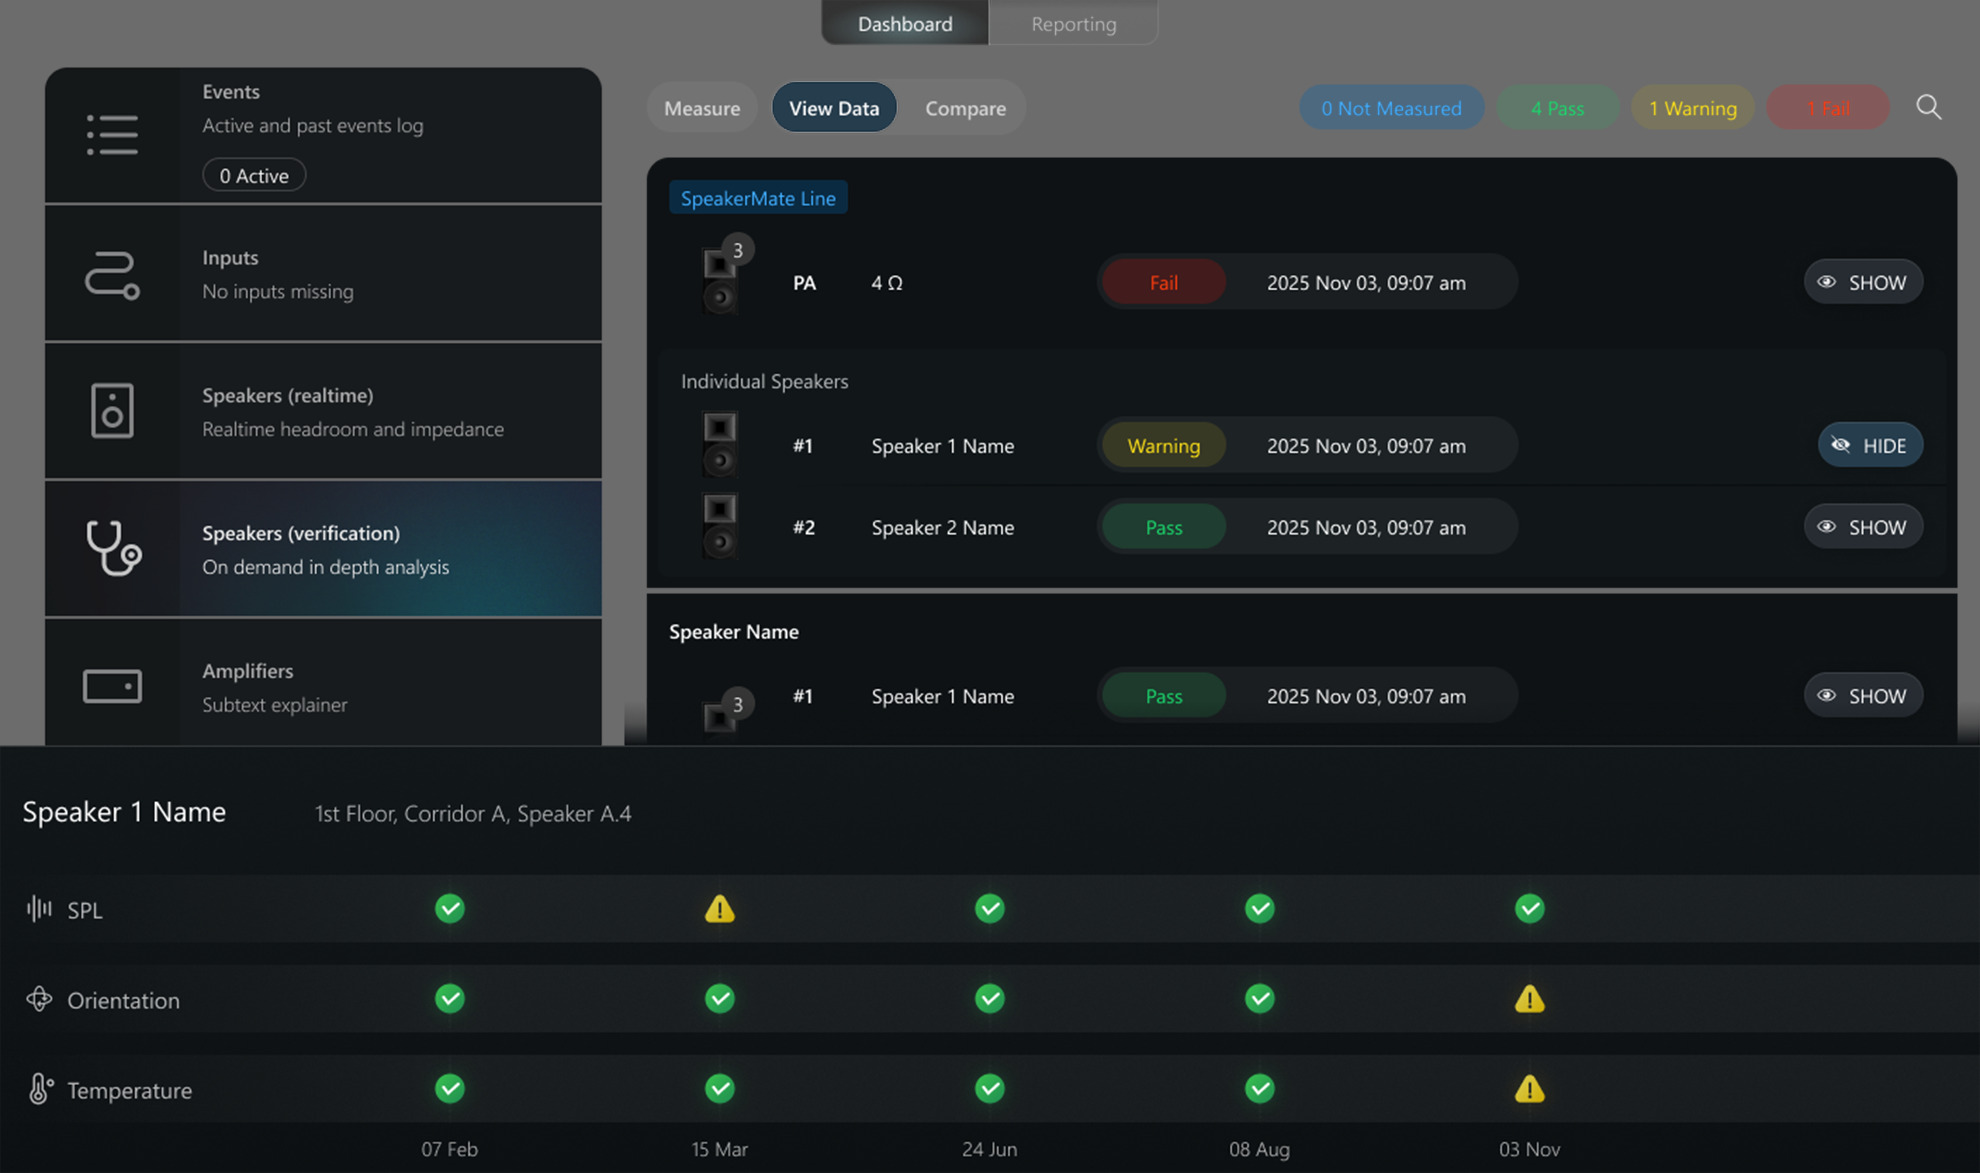Open the search magnifier icon

(1929, 107)
